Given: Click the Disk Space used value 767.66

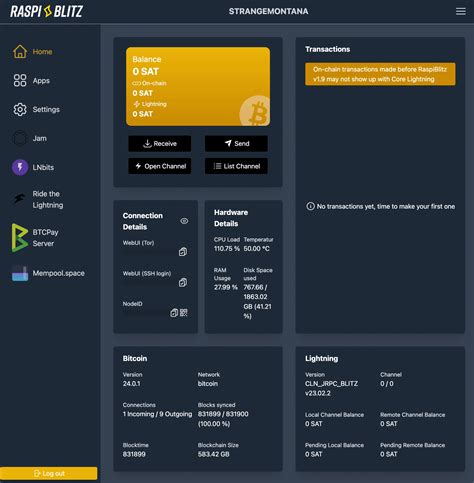Looking at the screenshot, I should click(257, 301).
